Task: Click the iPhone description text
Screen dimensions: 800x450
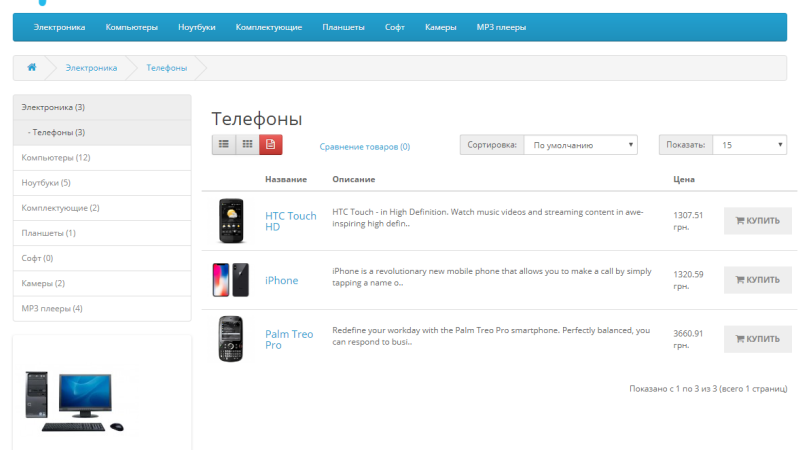Action: pyautogui.click(x=492, y=277)
